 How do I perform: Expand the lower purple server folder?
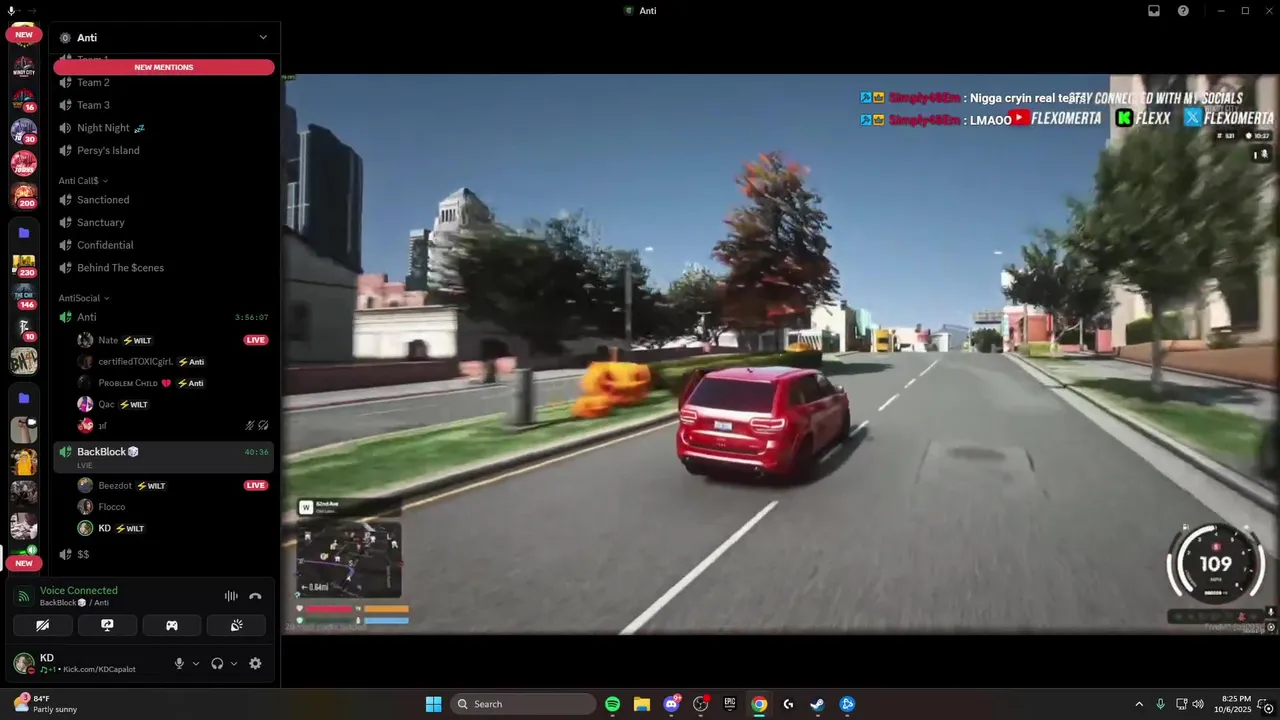[x=24, y=398]
